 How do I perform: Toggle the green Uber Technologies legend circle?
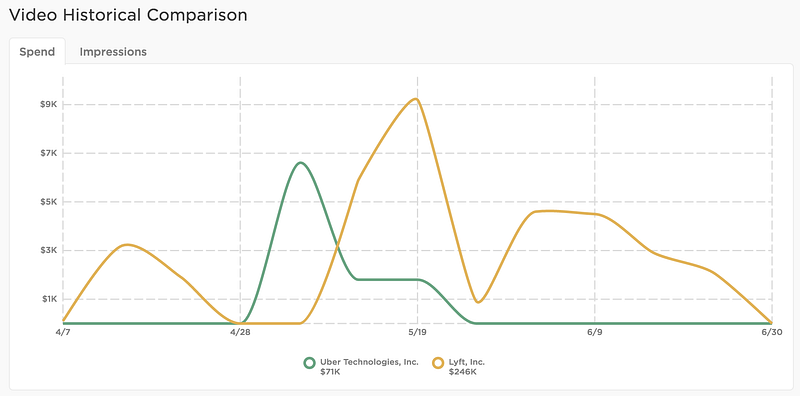coord(309,363)
